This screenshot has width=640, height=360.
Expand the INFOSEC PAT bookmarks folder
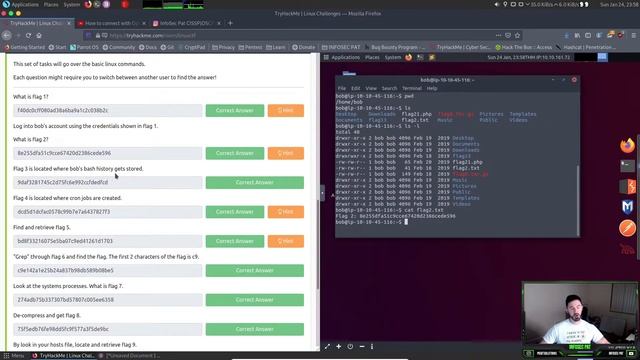click(341, 47)
